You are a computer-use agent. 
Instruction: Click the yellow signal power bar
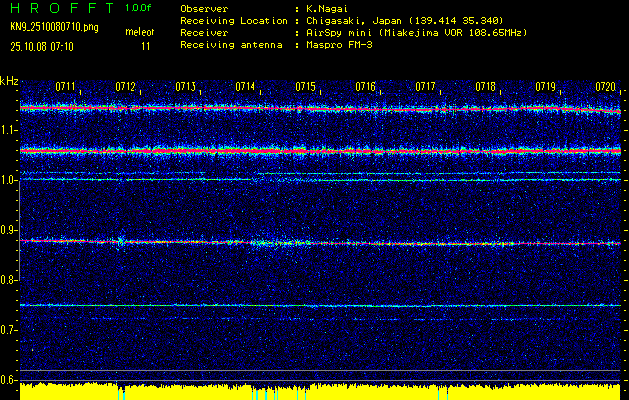coord(320,391)
